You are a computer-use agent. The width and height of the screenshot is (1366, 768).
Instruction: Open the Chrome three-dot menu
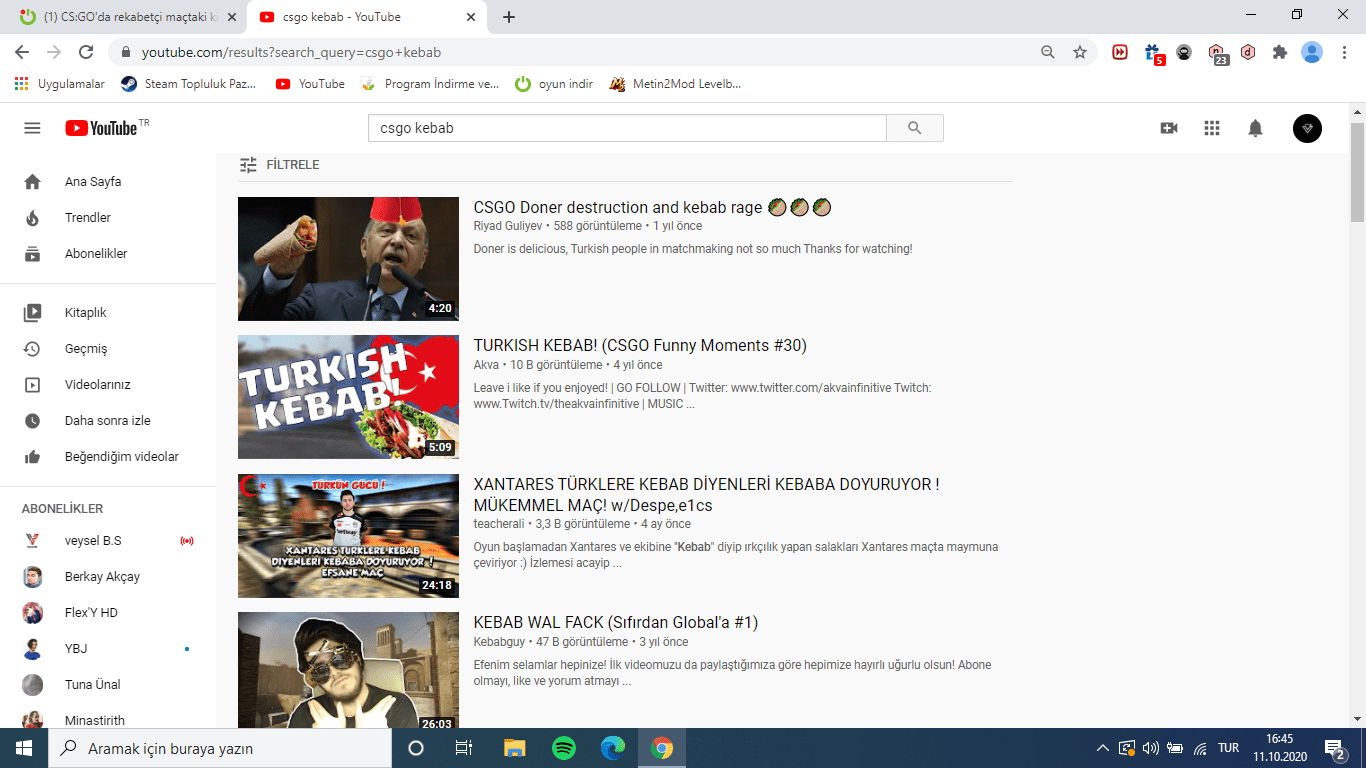pos(1344,52)
